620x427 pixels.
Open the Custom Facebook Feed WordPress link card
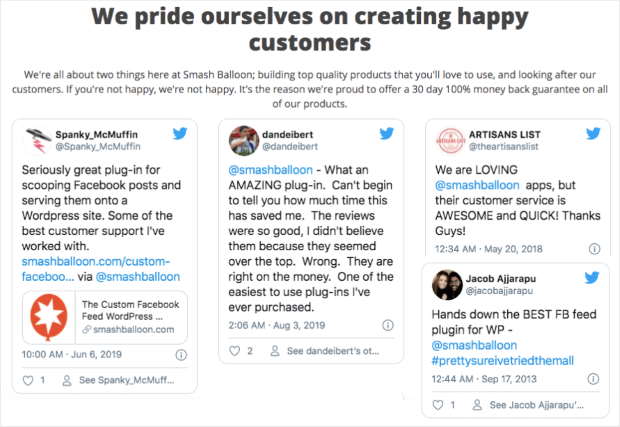tap(104, 316)
